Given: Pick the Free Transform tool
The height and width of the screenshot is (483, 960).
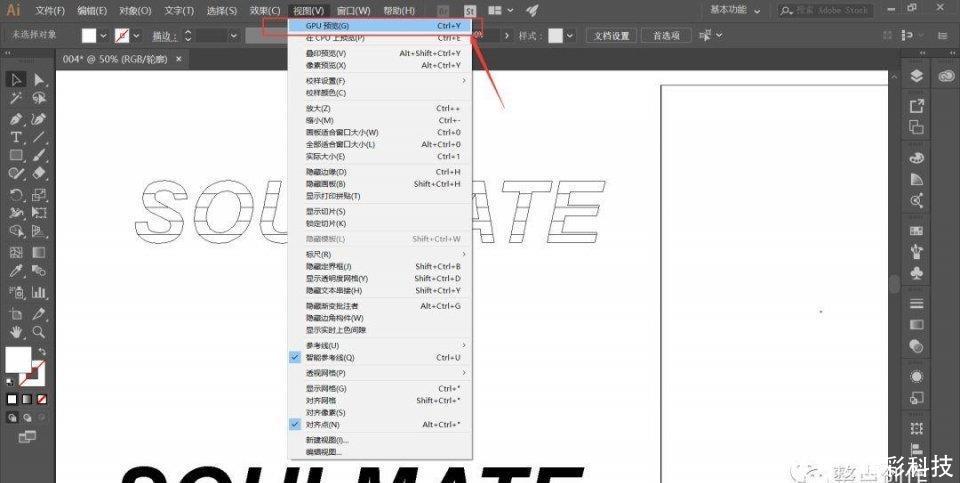Looking at the screenshot, I should tap(39, 213).
